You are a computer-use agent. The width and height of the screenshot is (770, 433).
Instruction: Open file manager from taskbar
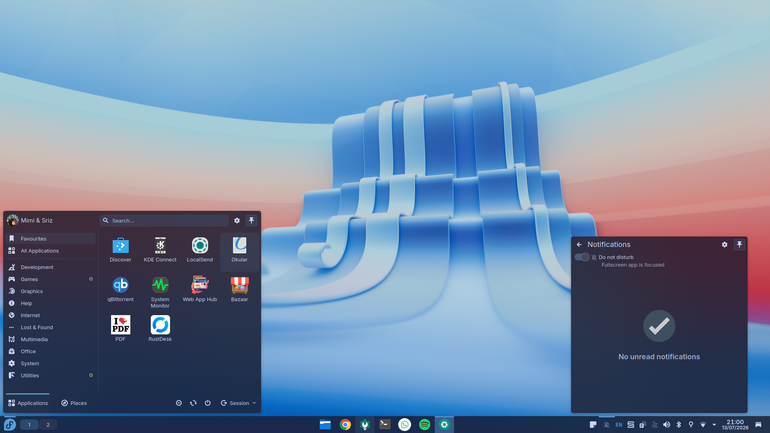point(325,425)
